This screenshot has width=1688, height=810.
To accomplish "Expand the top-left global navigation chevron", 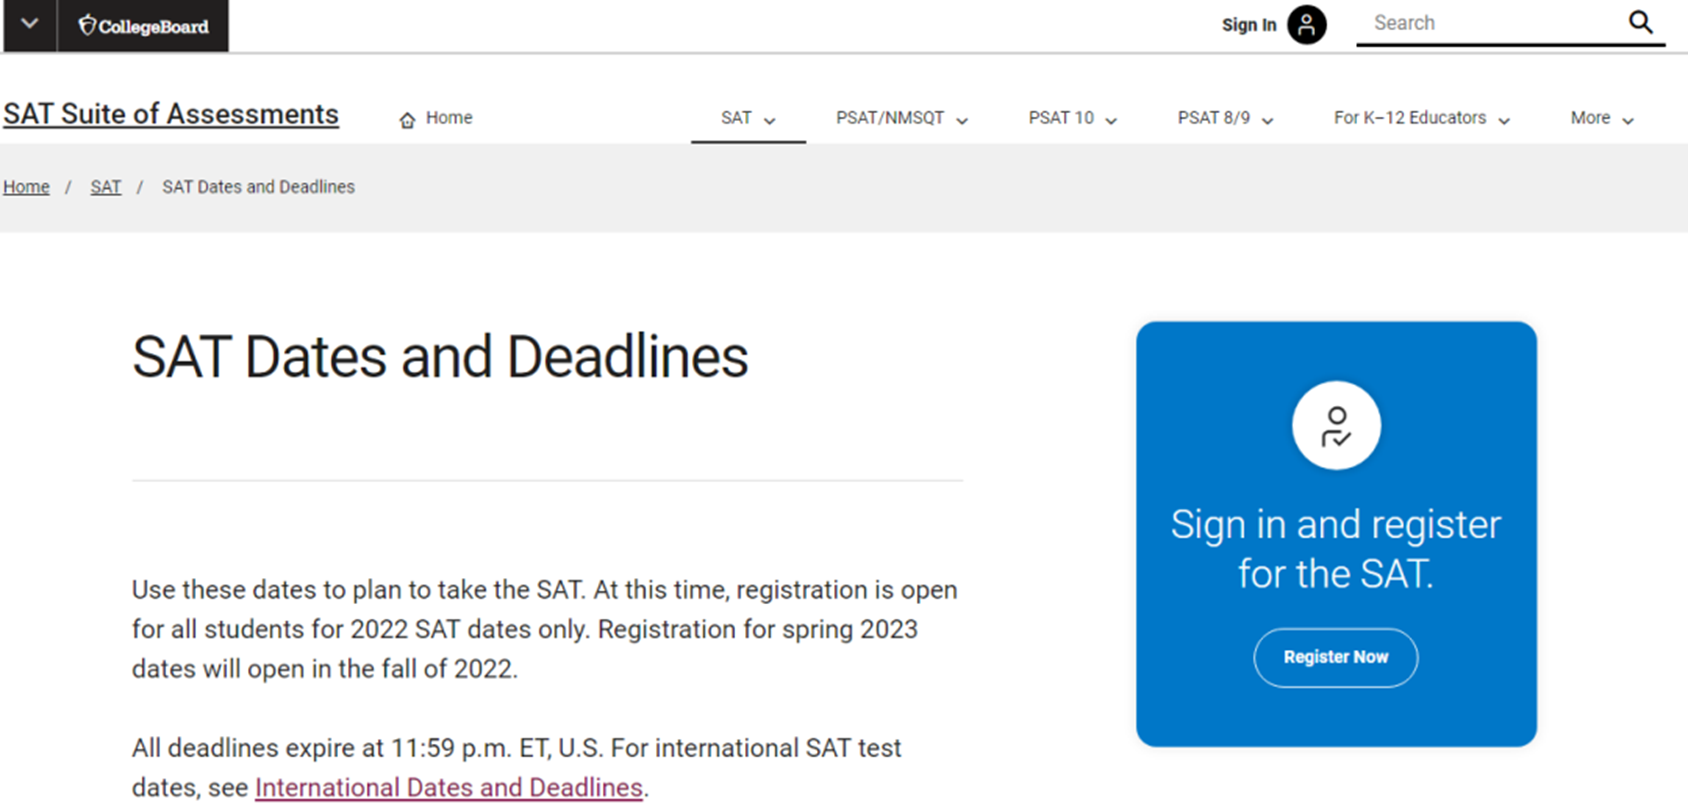I will (30, 24).
